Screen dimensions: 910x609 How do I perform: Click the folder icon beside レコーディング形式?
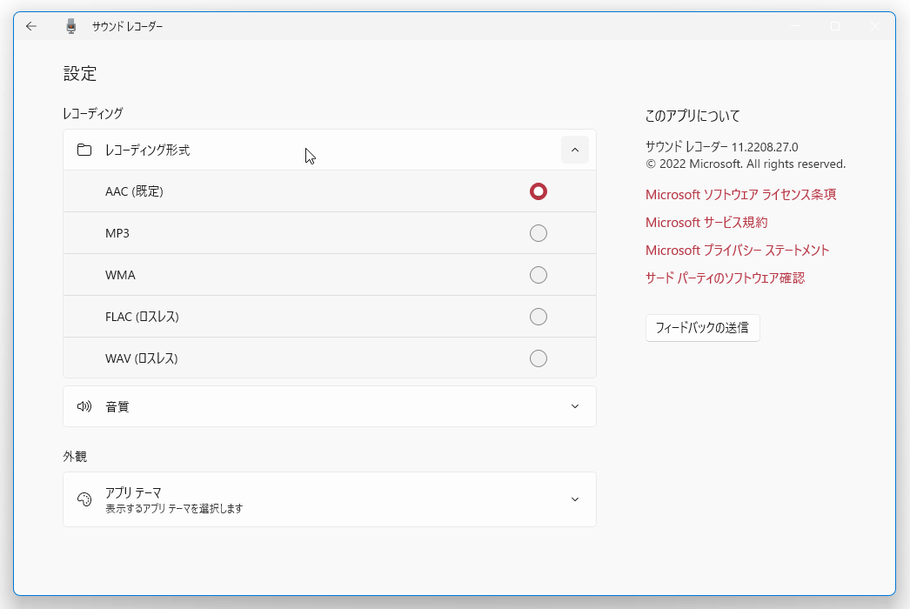pyautogui.click(x=84, y=150)
